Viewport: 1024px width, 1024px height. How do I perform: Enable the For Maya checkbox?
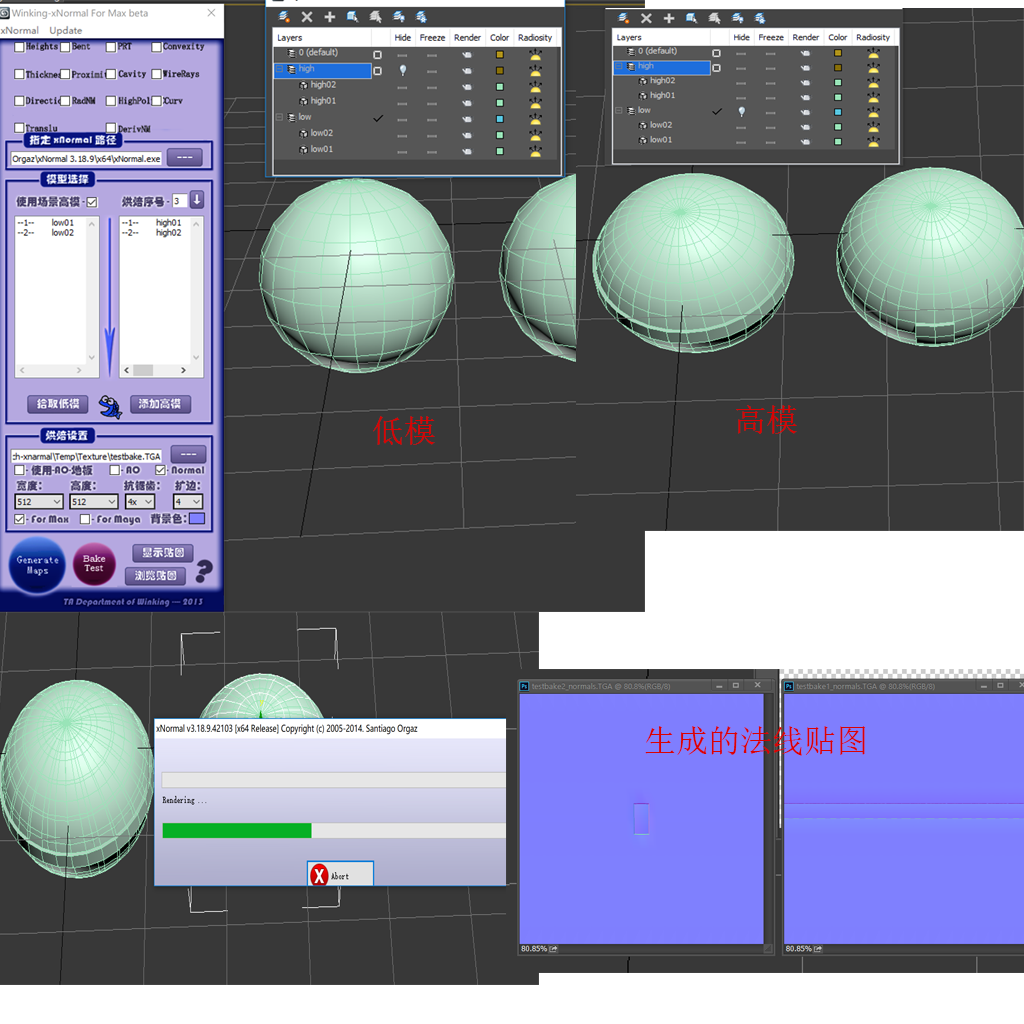point(85,519)
